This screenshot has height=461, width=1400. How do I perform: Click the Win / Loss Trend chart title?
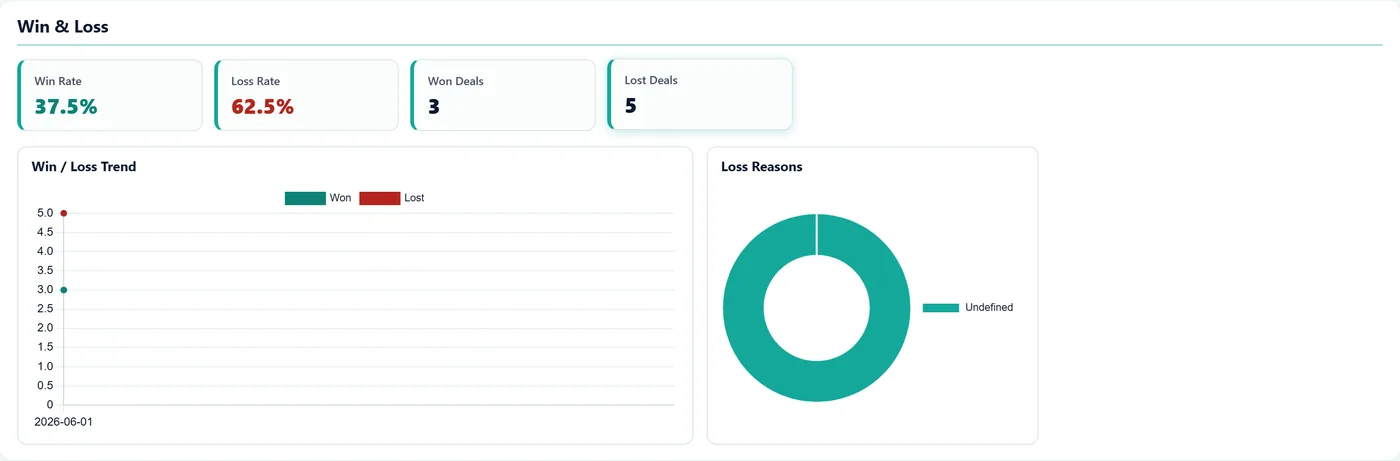(x=84, y=167)
